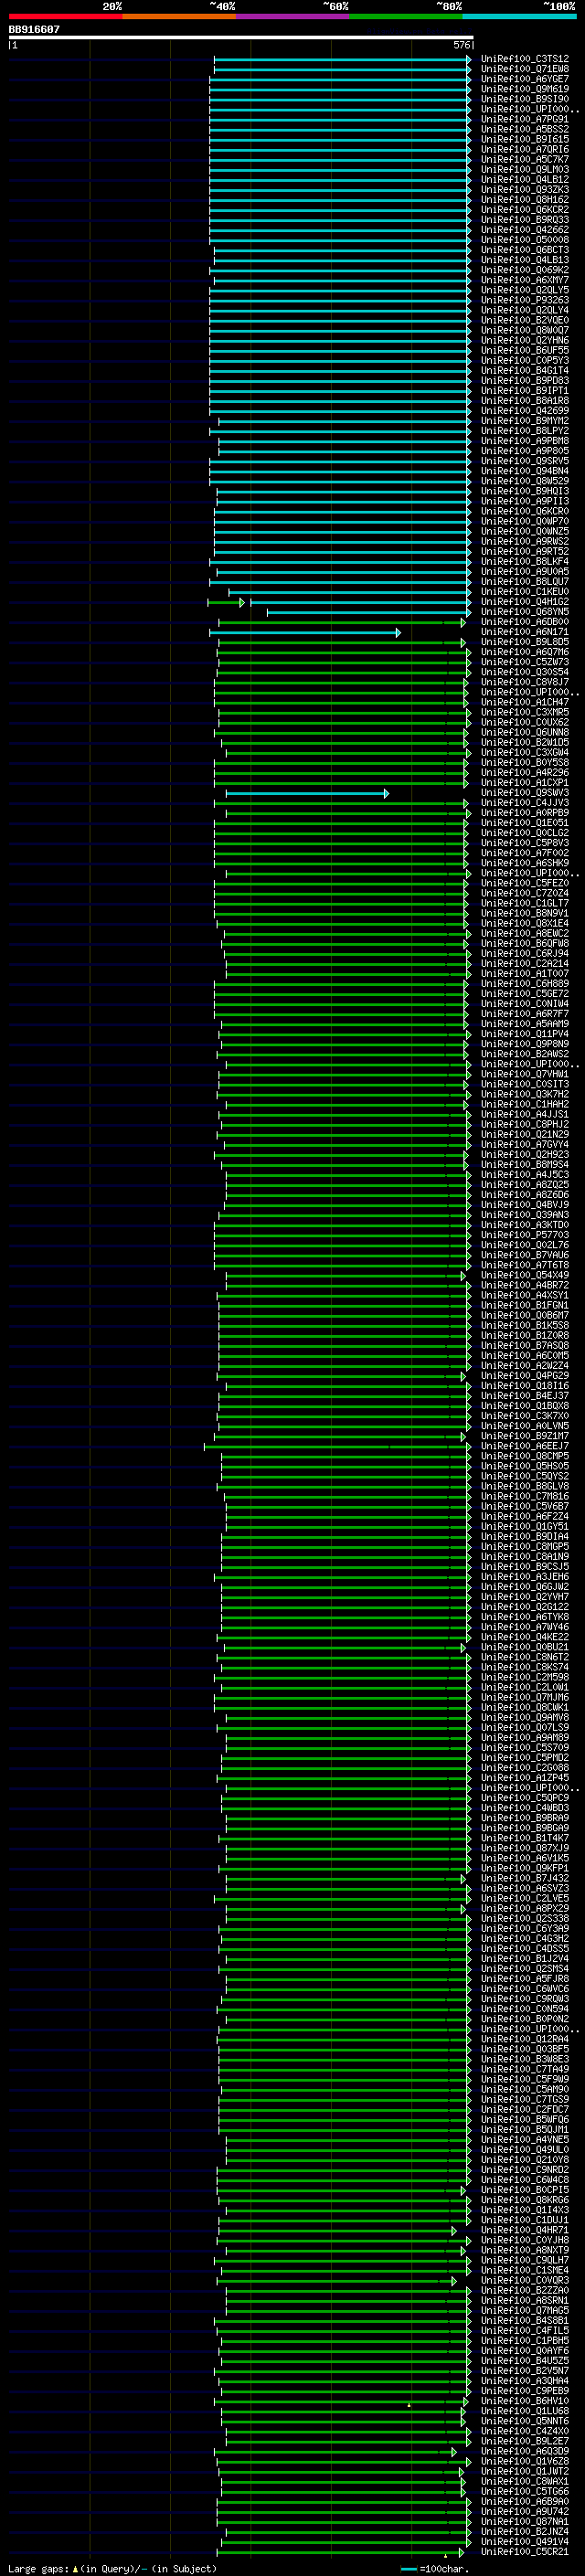Viewport: 585px width, 2576px height.
Task: Select hit UniRef100_C1KEU0
Action: coord(524,591)
